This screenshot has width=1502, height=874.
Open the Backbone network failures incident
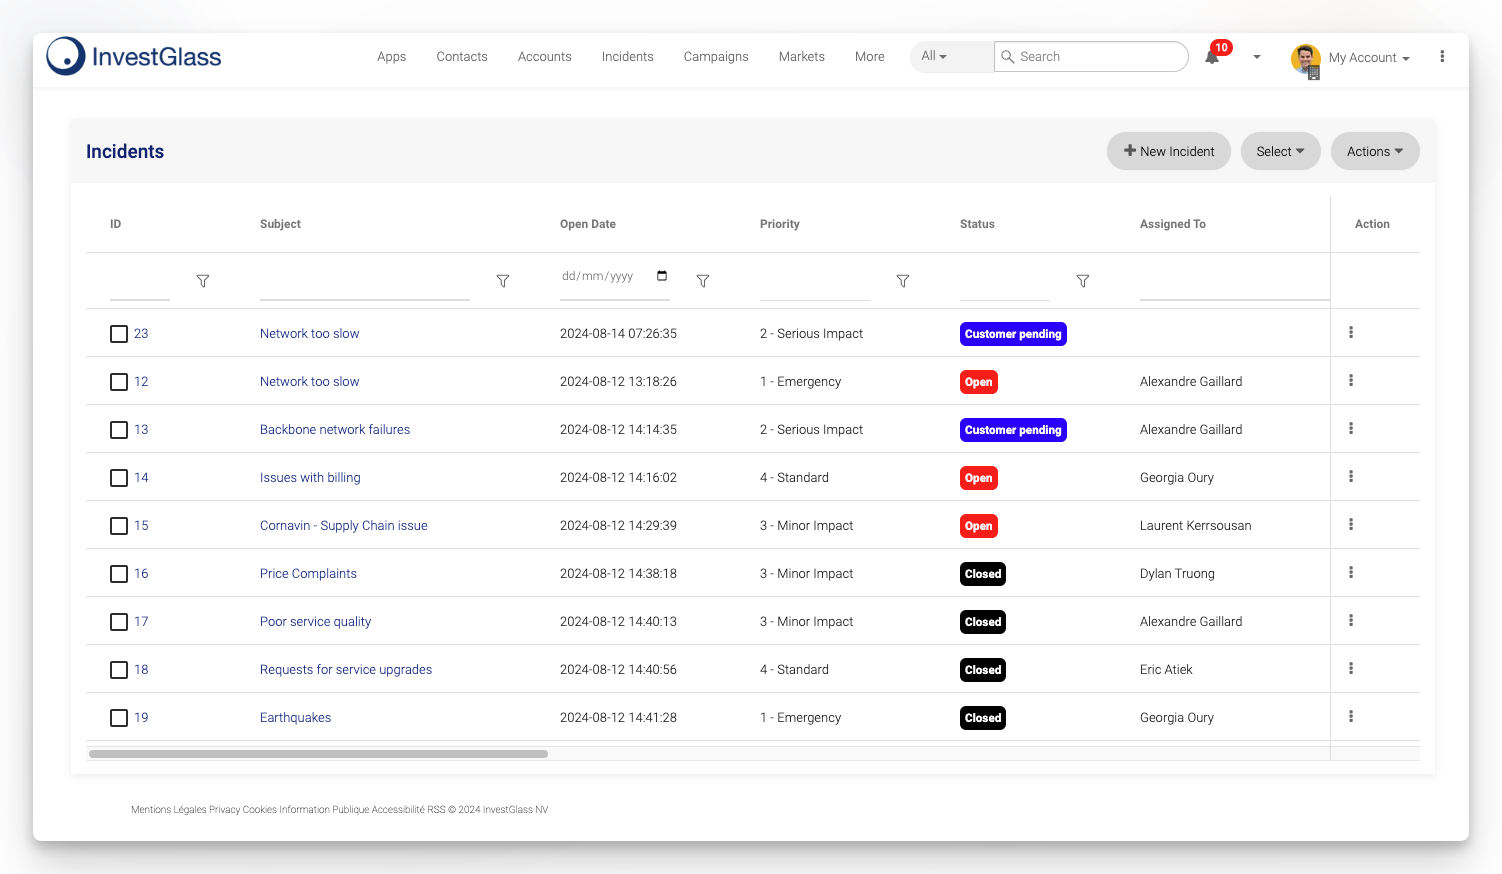click(335, 429)
